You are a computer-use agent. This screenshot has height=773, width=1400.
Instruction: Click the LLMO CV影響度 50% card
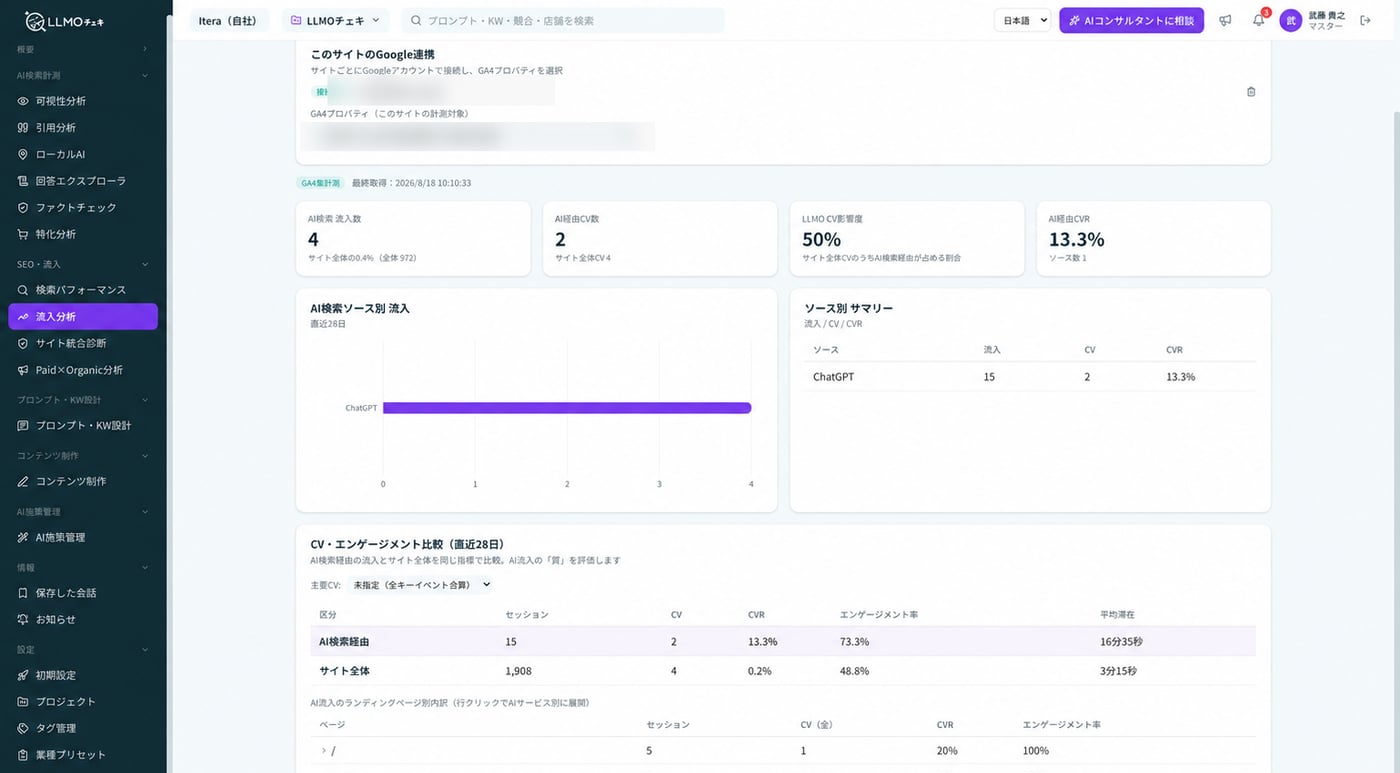[x=907, y=239]
